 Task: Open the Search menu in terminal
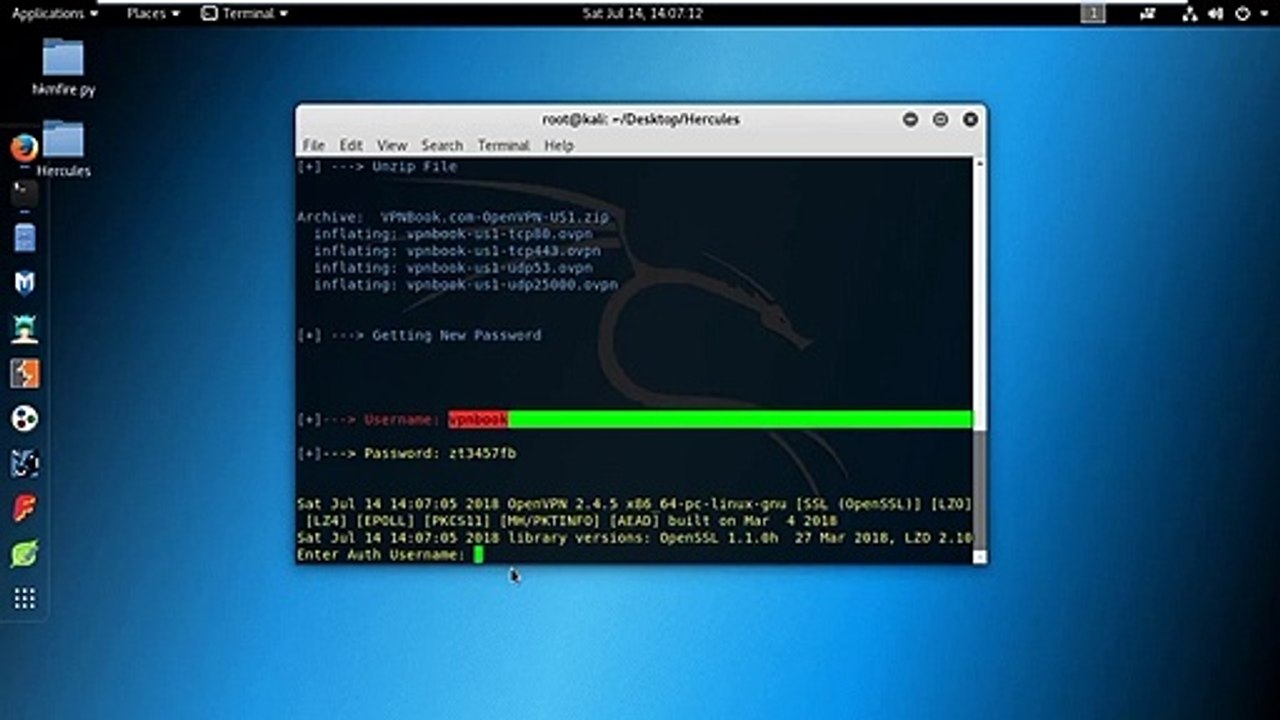(441, 145)
